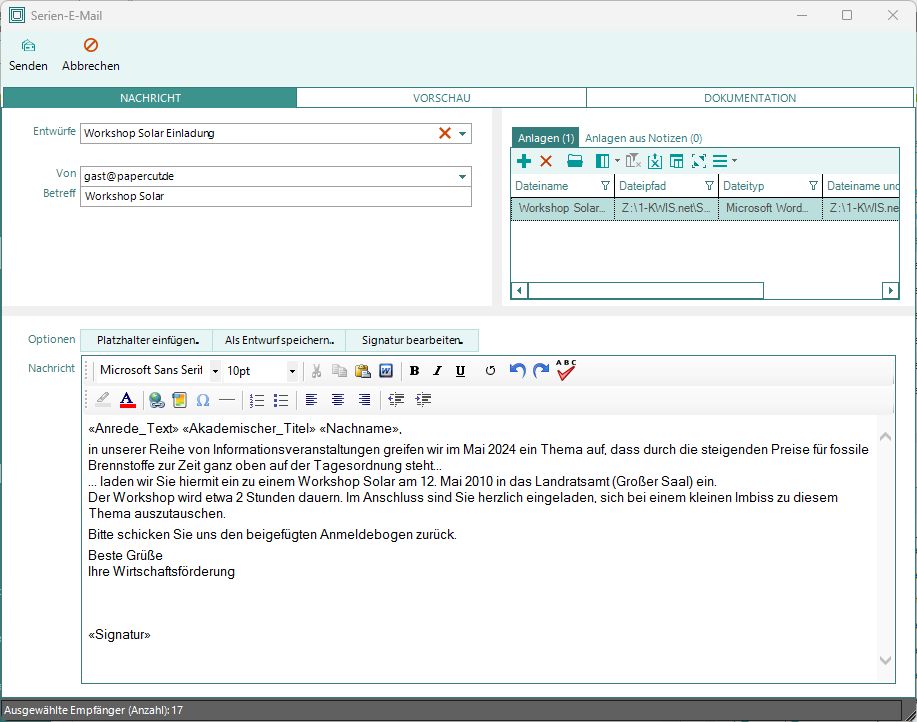Select the Anlagen (1) tab
Screen dimensions: 917x722
pyautogui.click(x=546, y=138)
